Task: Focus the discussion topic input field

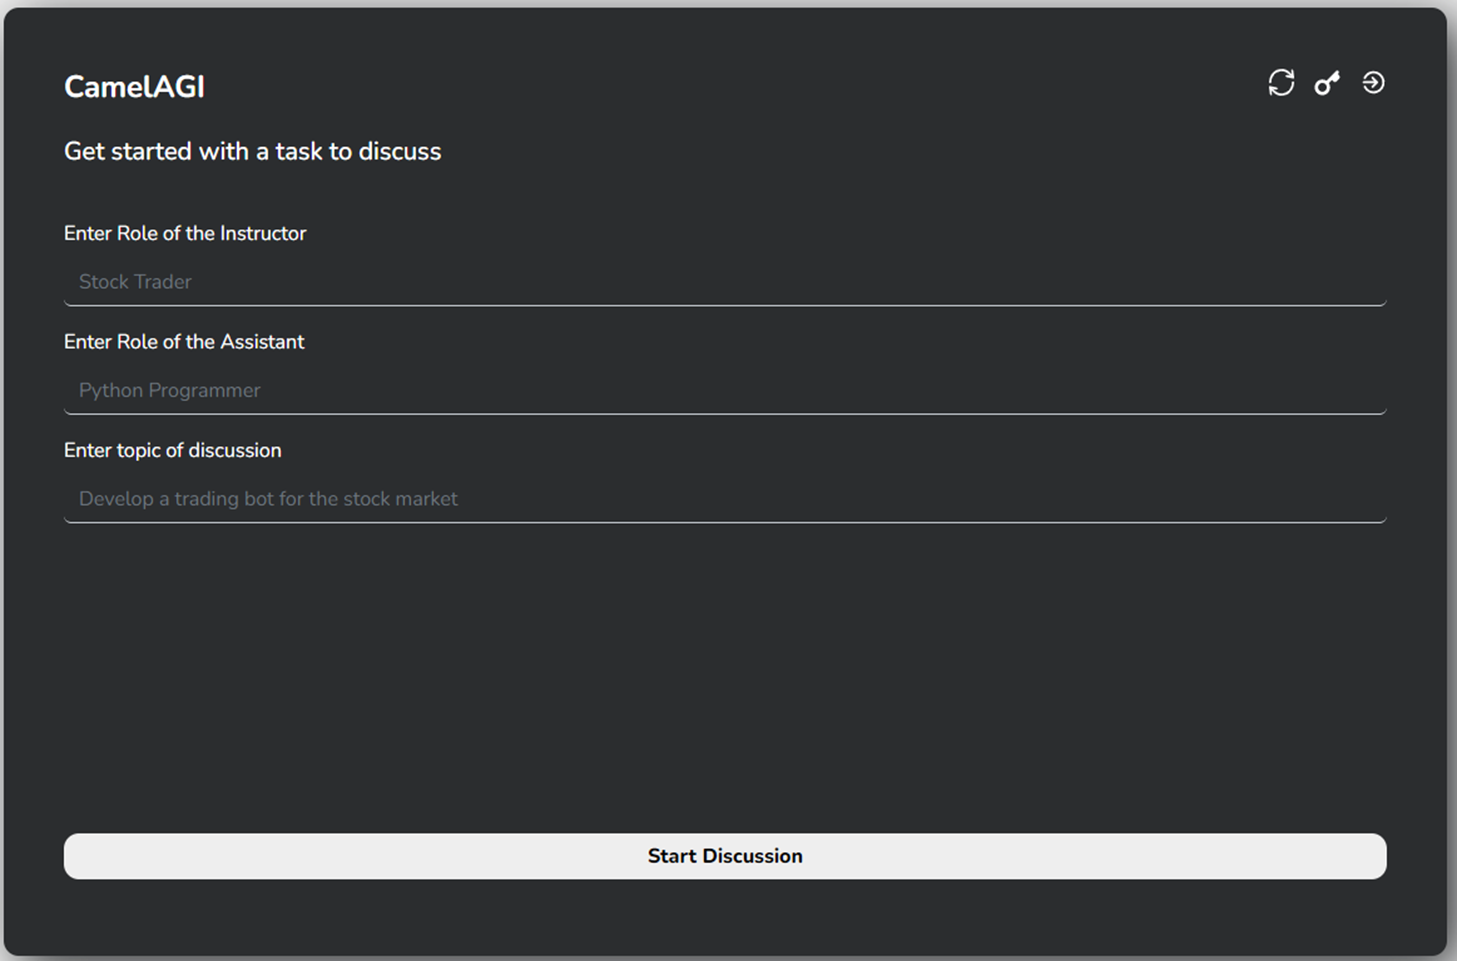Action: click(x=724, y=499)
